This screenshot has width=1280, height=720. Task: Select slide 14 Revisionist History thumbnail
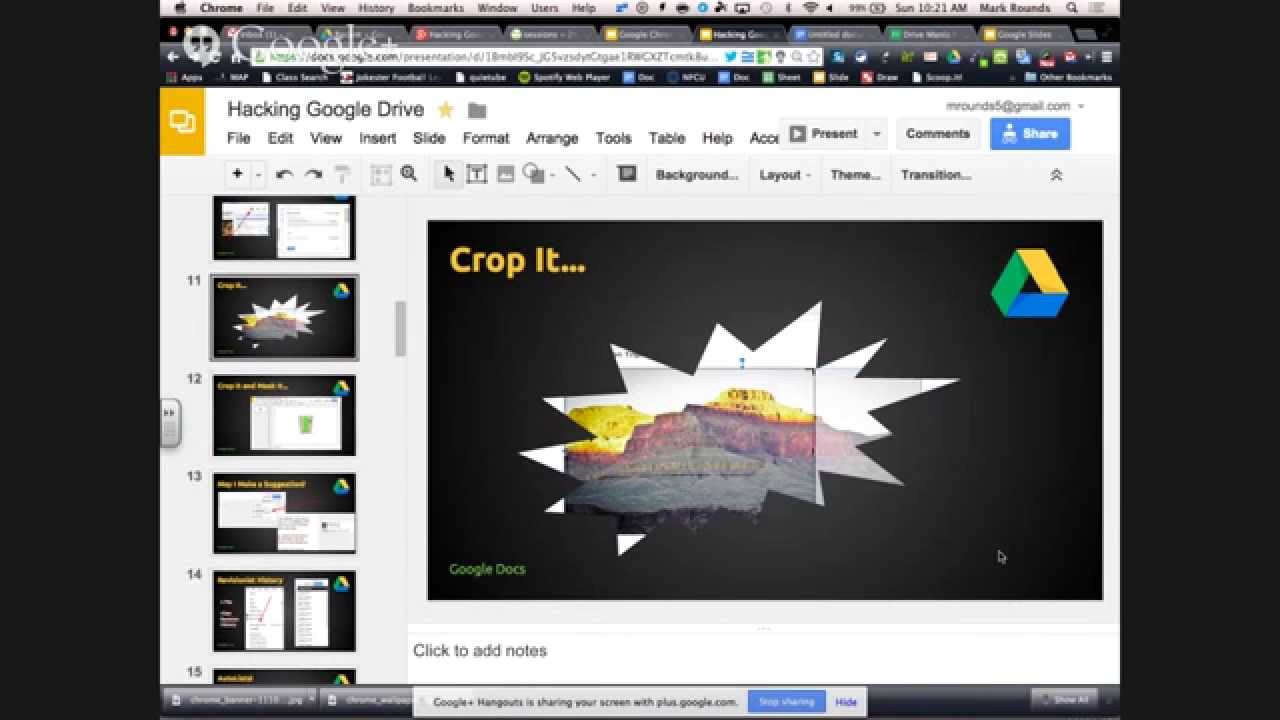coord(284,611)
